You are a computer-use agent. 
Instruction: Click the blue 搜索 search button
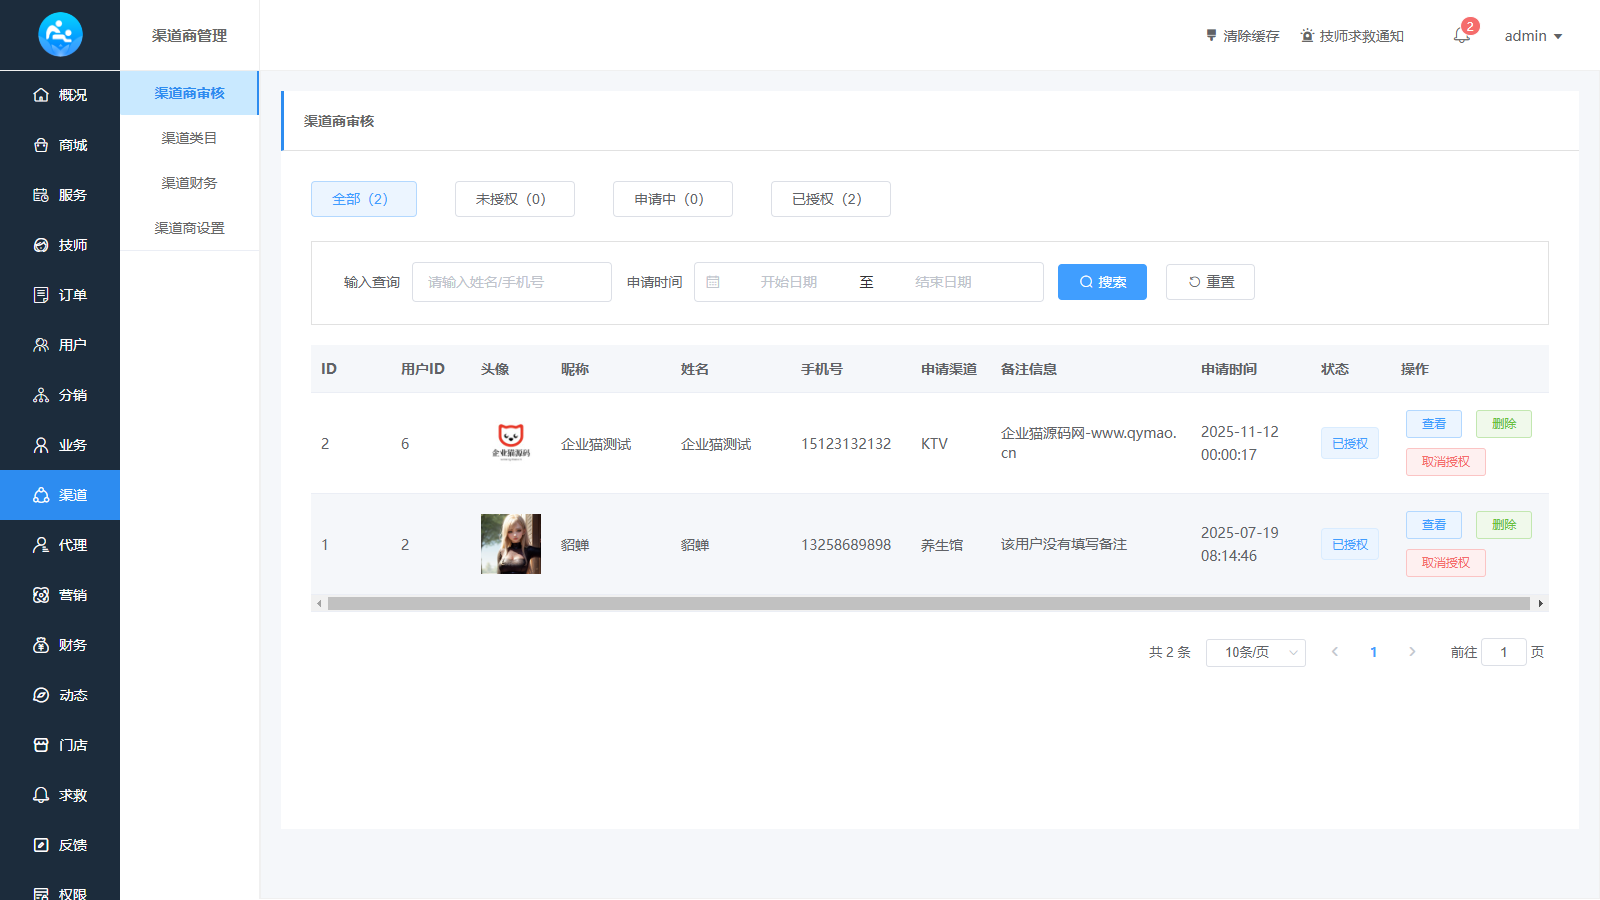[1102, 282]
